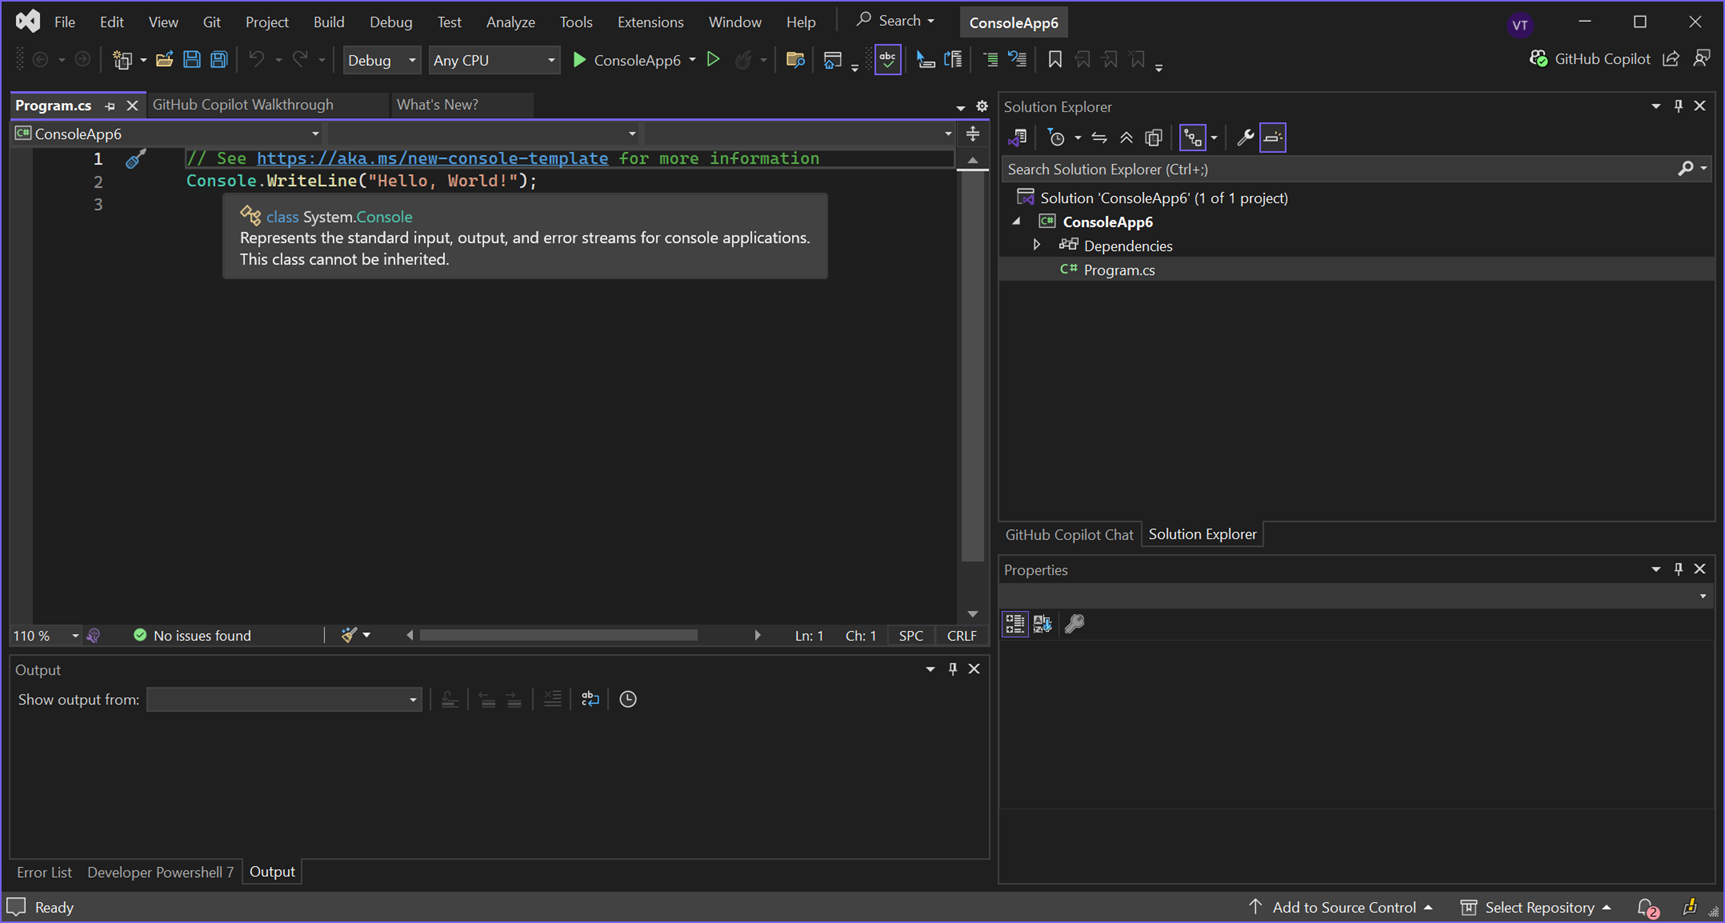
Task: Open the Any CPU platform dropdown
Action: point(494,59)
